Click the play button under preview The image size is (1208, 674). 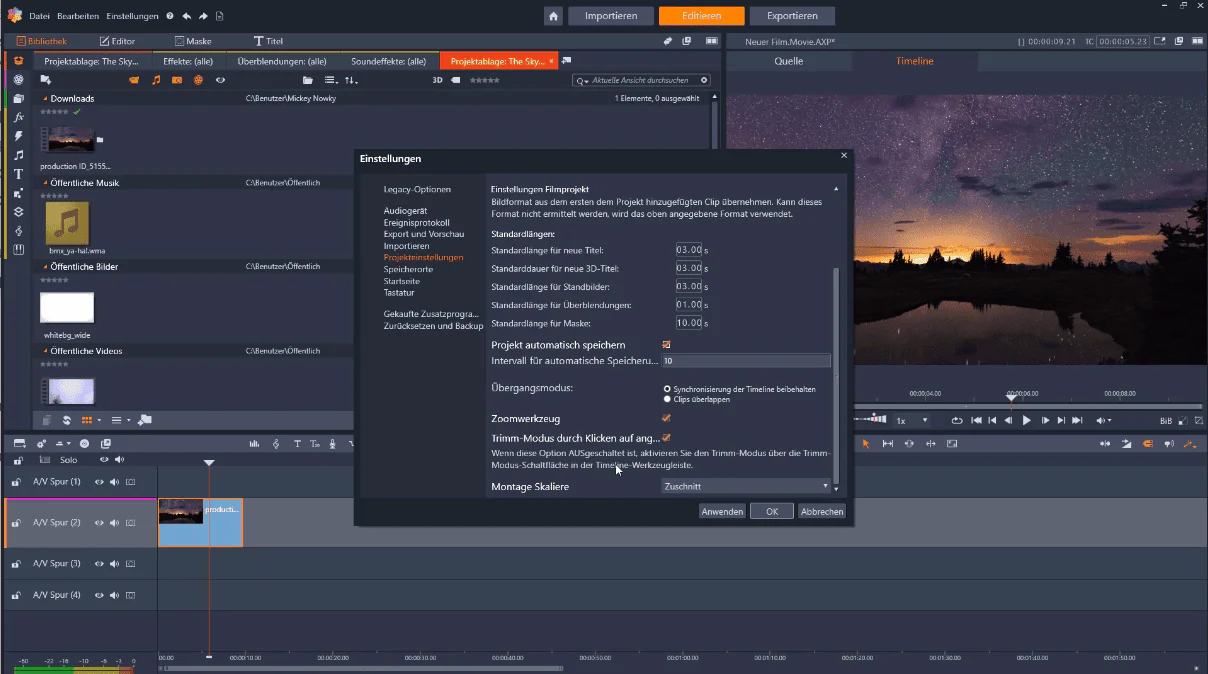[x=1026, y=421]
